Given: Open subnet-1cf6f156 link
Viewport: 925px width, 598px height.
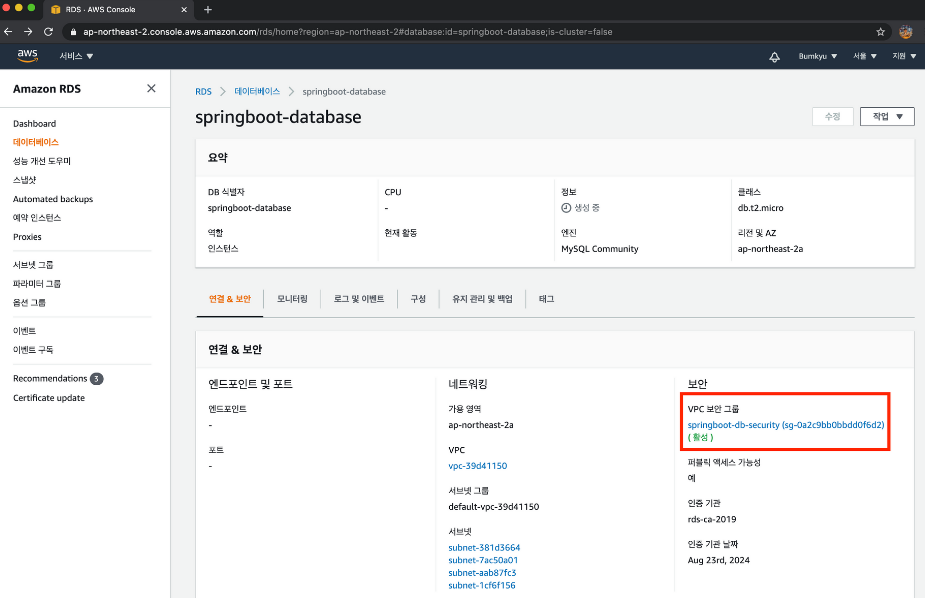Looking at the screenshot, I should click(482, 585).
